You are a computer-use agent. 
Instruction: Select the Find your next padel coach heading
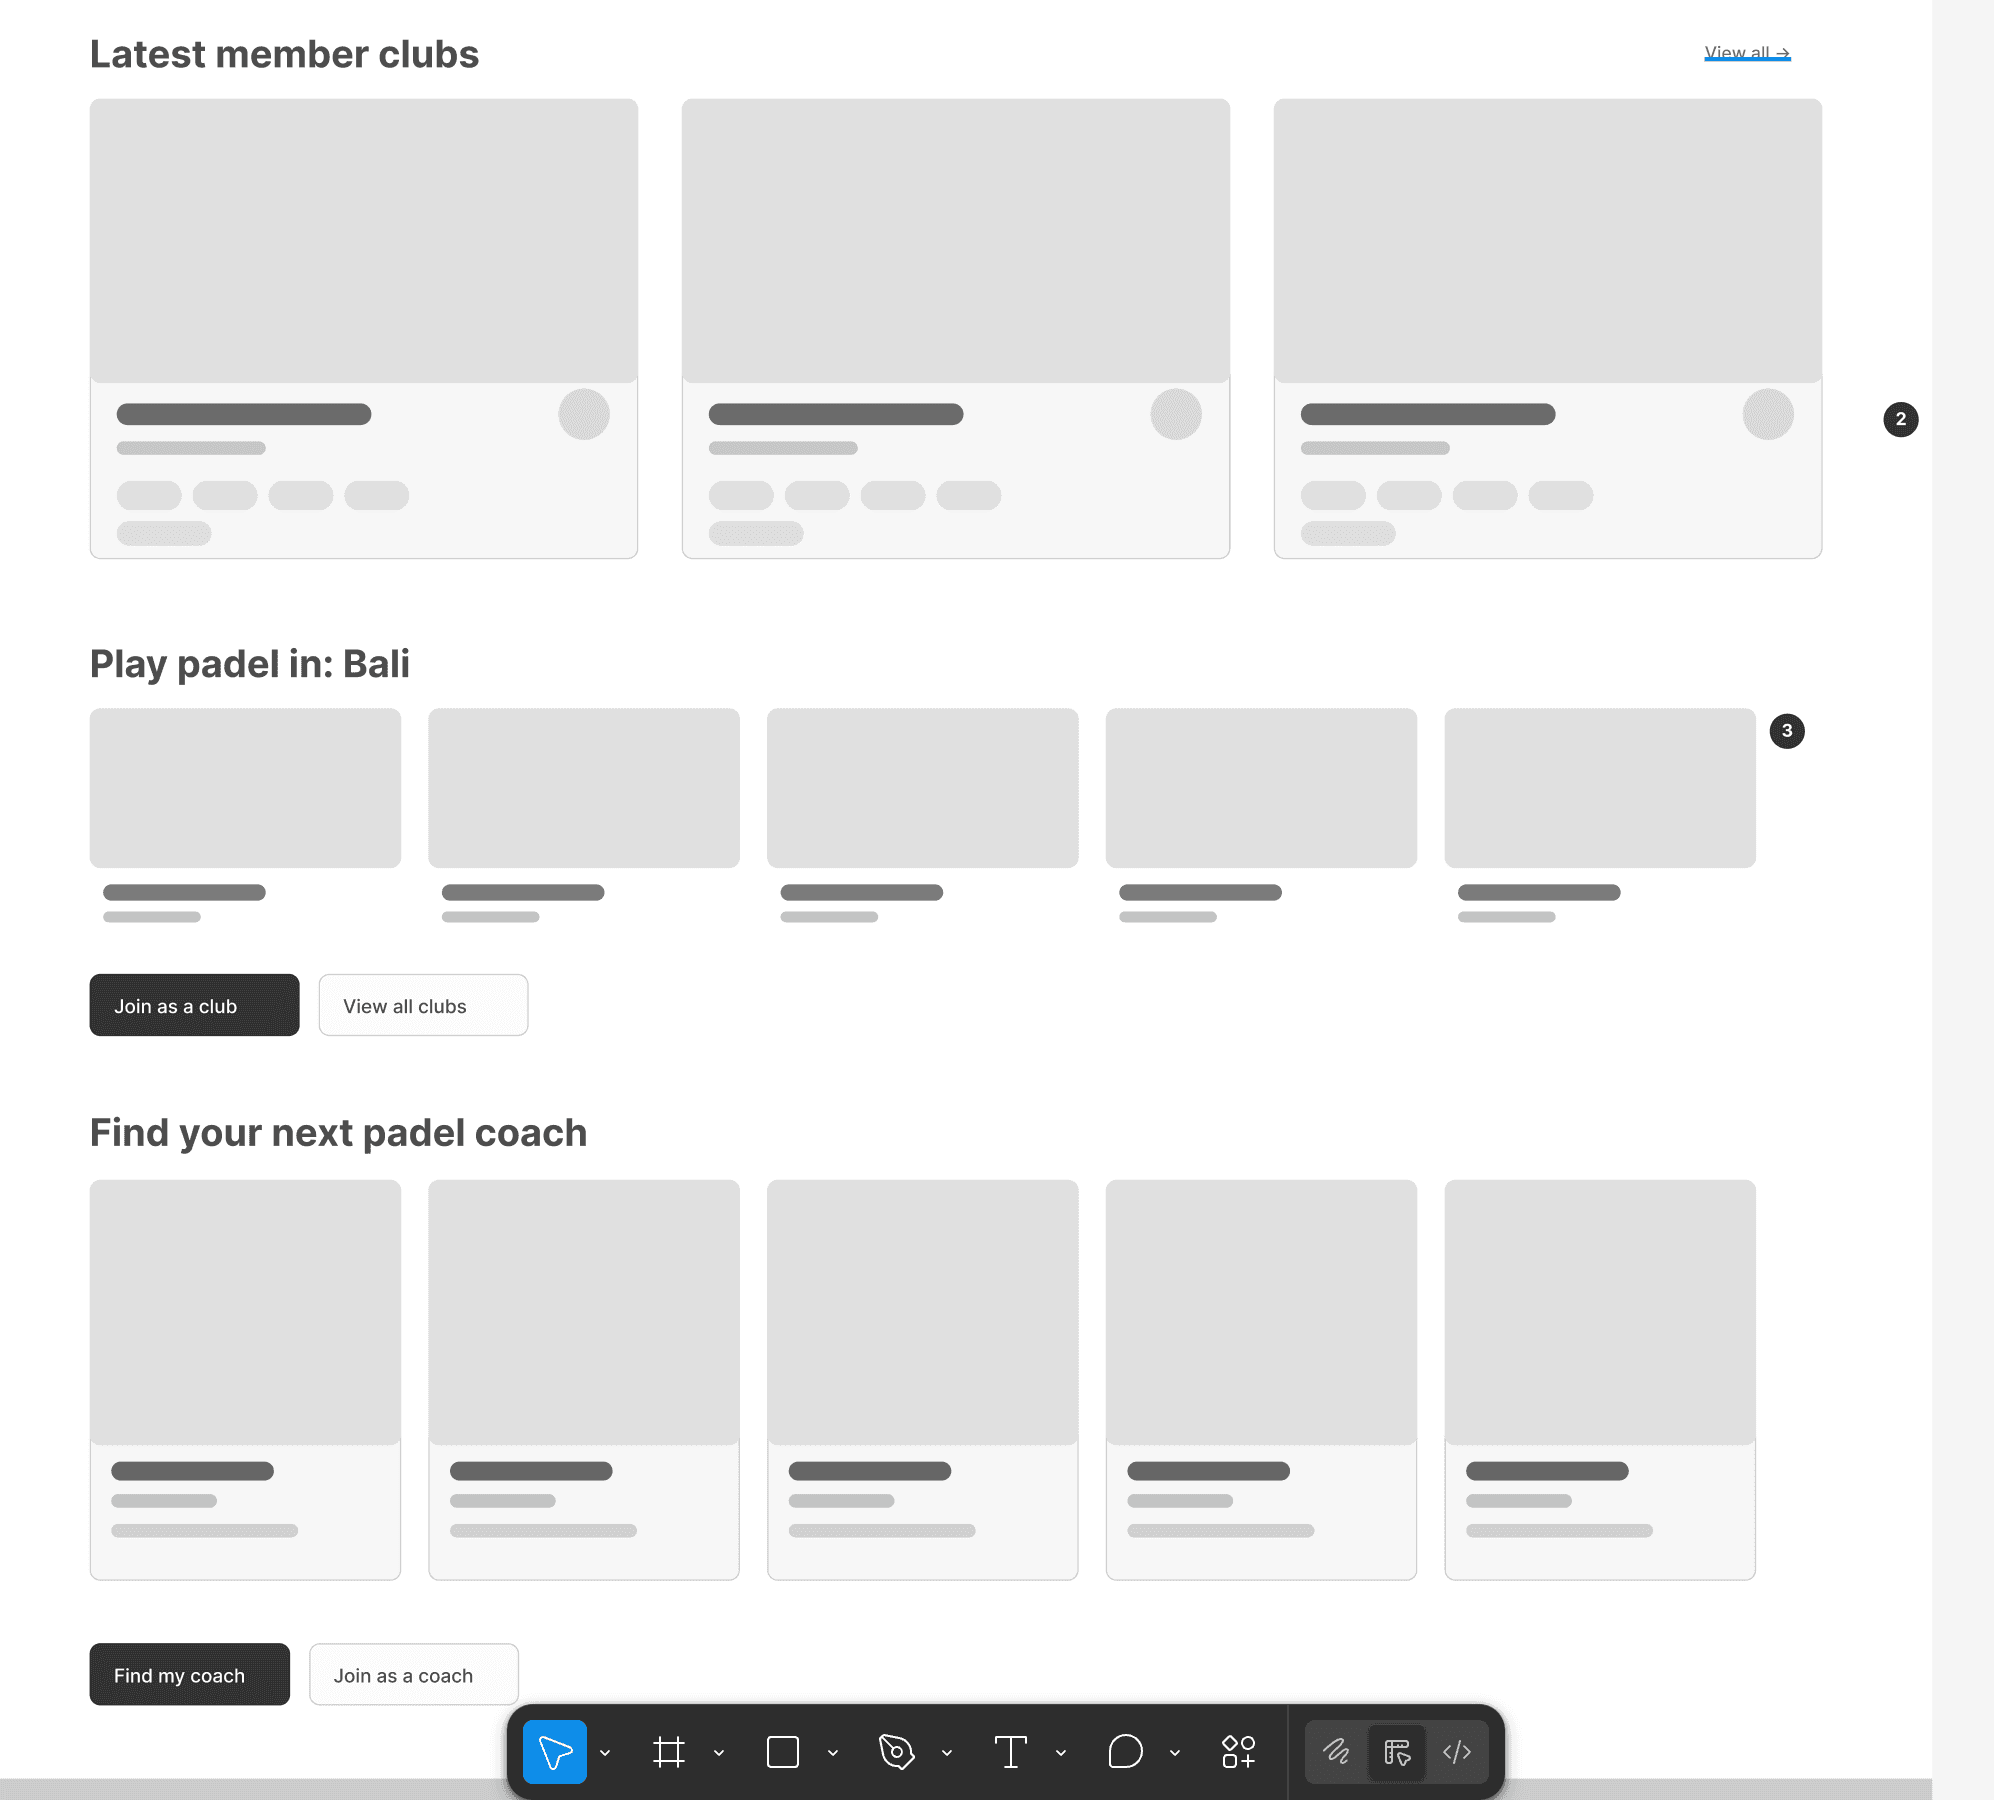pos(338,1133)
